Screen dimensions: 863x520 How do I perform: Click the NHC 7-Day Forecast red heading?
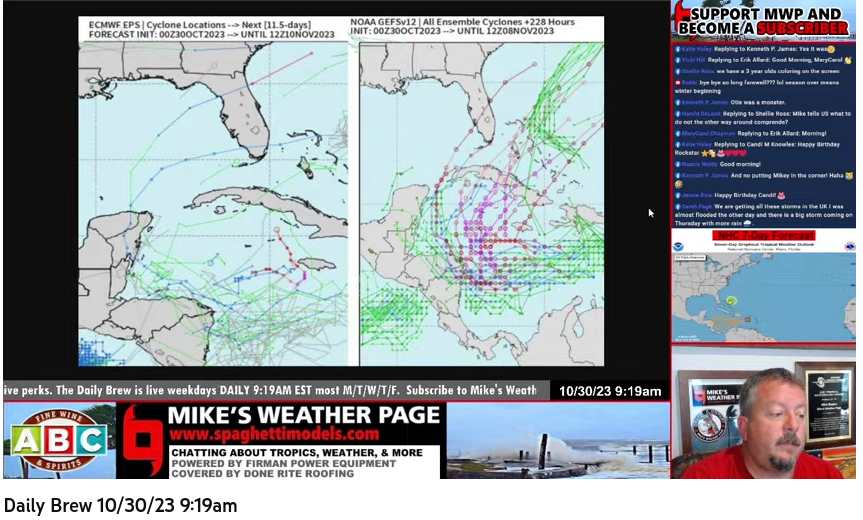tap(763, 235)
